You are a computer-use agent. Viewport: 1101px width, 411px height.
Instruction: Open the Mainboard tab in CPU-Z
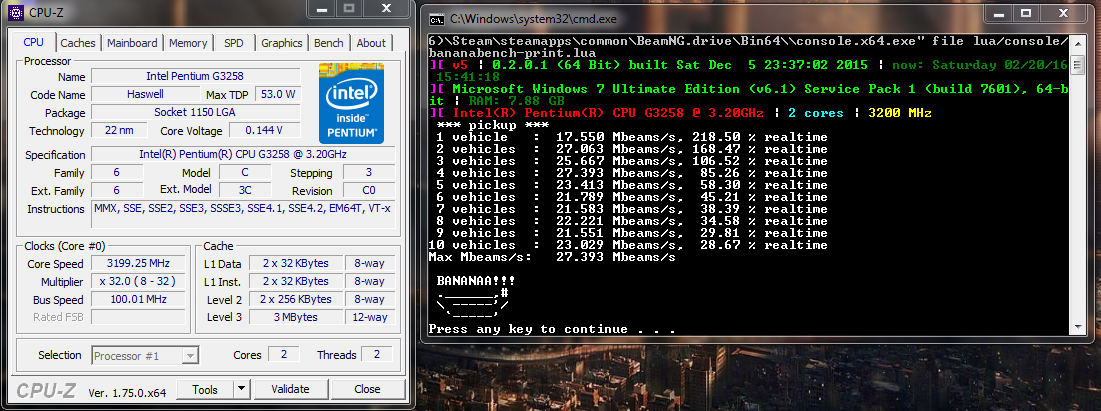[132, 43]
